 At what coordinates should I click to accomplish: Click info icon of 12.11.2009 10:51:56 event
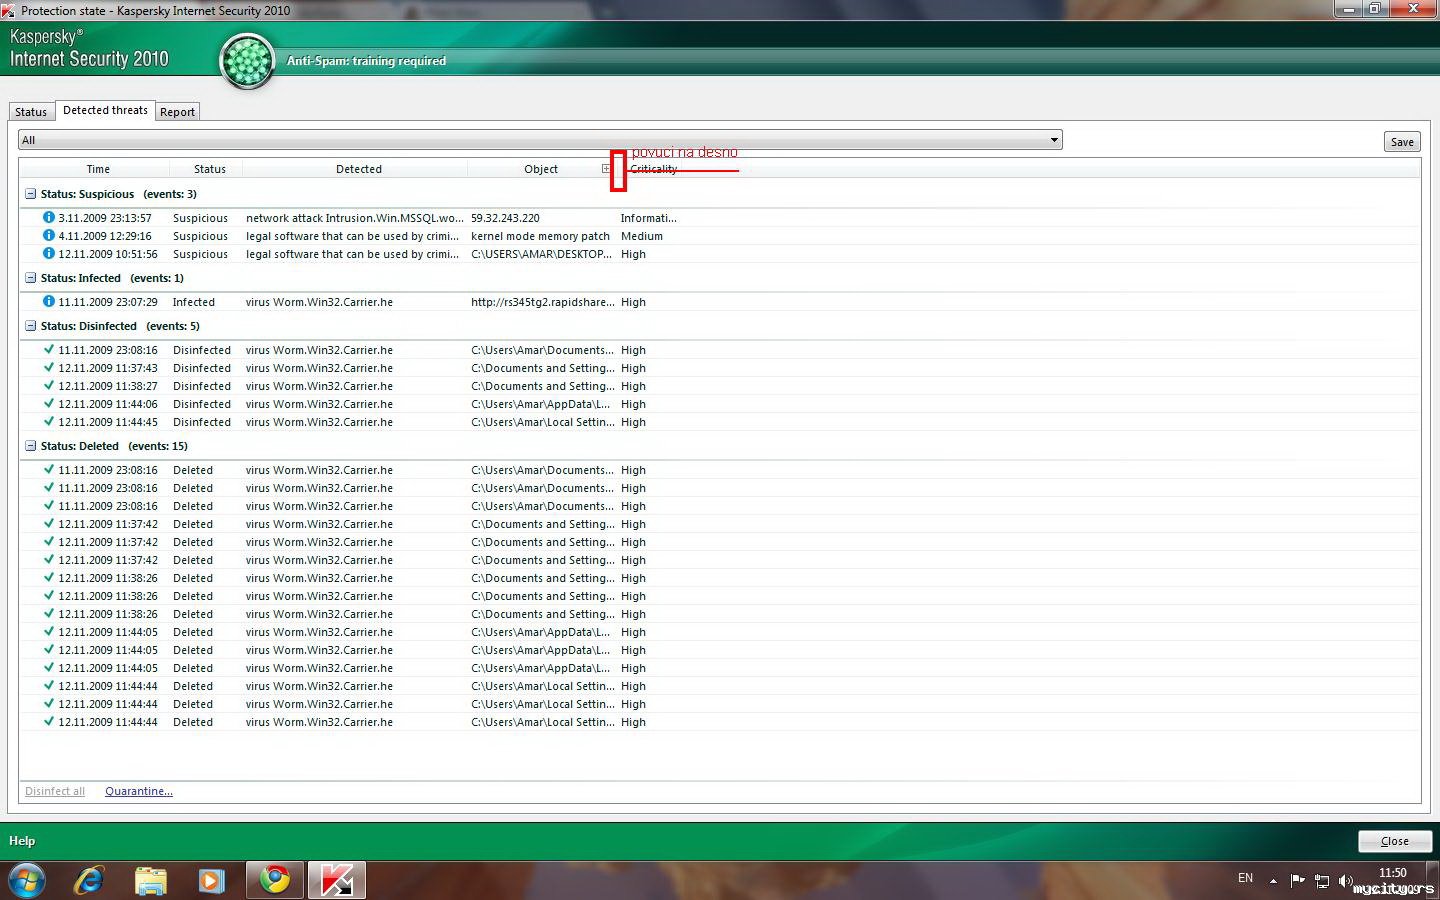pos(49,253)
